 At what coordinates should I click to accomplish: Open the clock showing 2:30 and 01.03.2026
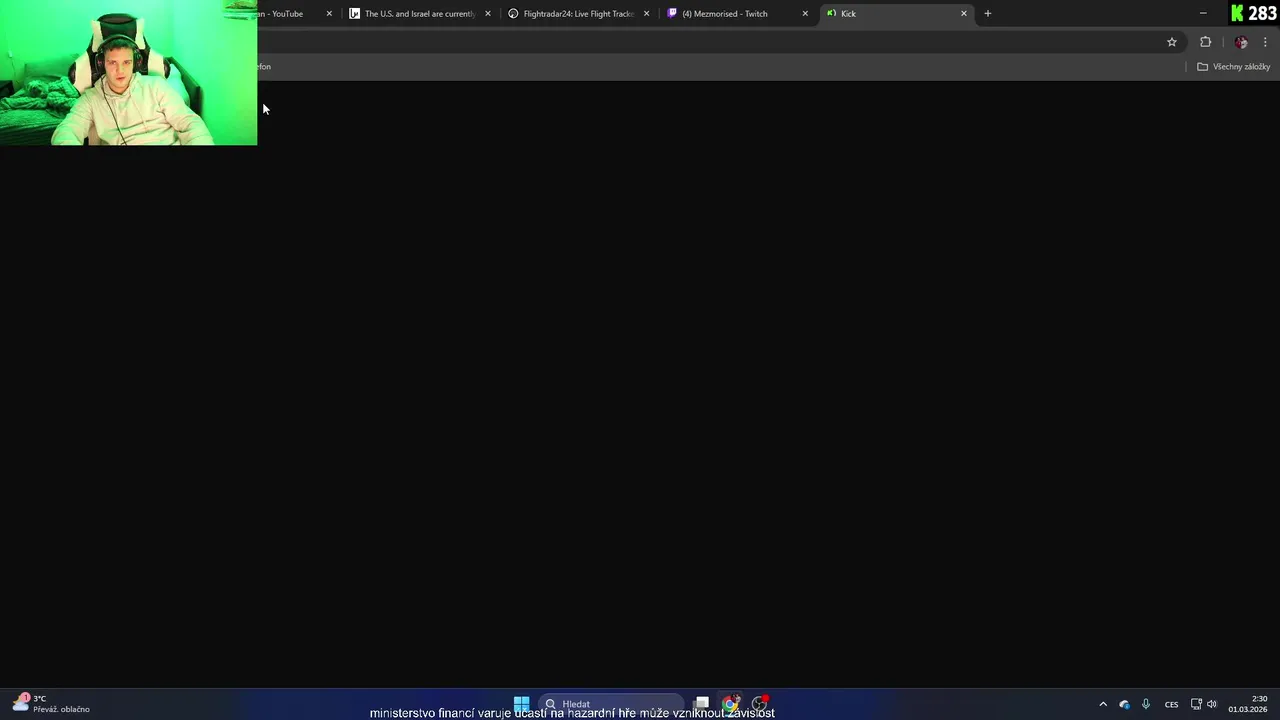pos(1248,704)
